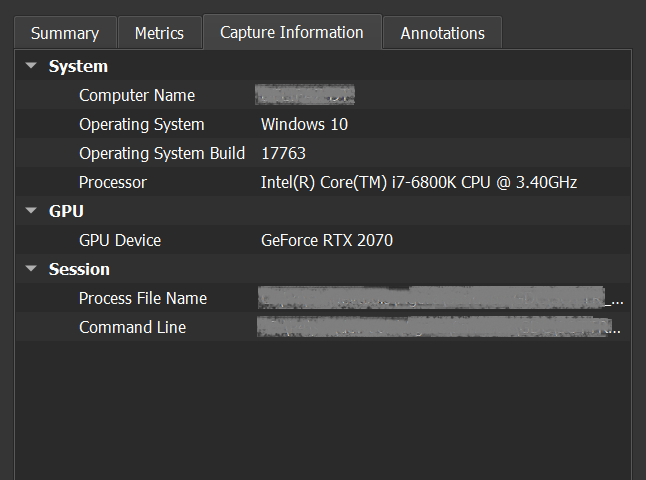Collapse the System section arrow
This screenshot has width=646, height=480.
(31, 67)
